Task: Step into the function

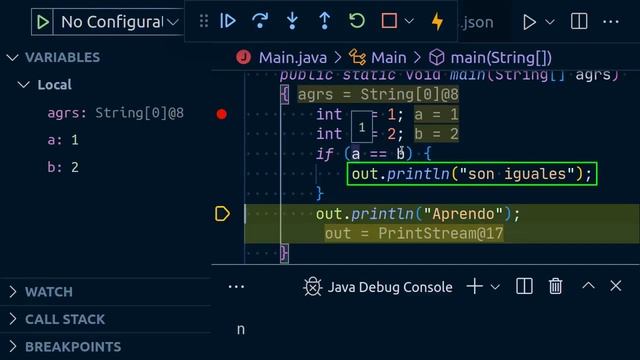Action: [x=292, y=21]
